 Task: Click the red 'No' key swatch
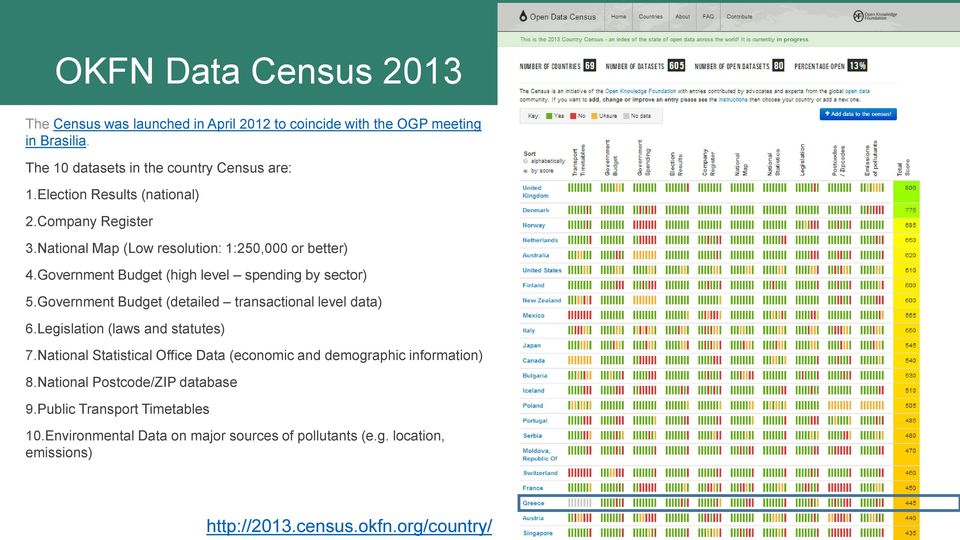[573, 116]
